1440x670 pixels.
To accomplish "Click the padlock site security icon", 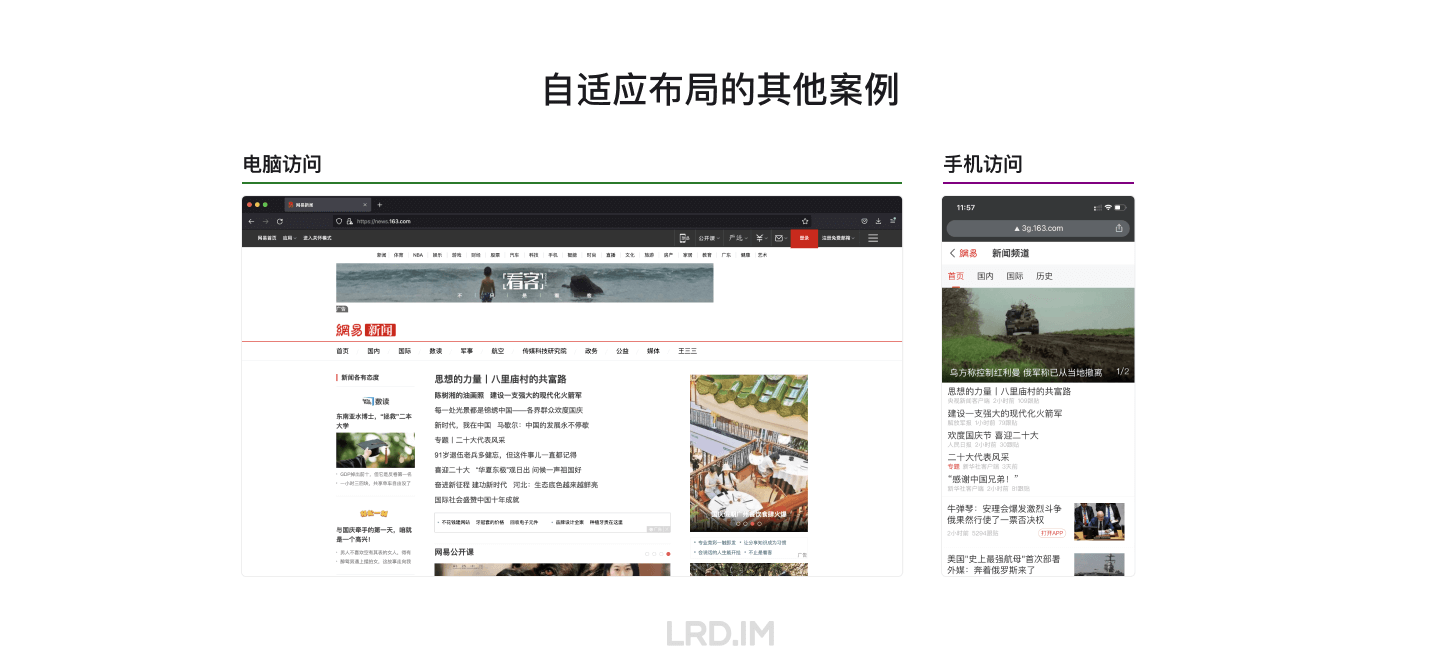I will point(348,221).
